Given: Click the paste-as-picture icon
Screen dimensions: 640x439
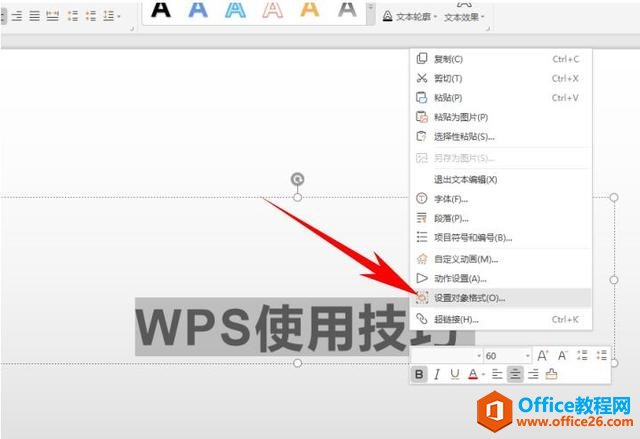Looking at the screenshot, I should (x=422, y=117).
